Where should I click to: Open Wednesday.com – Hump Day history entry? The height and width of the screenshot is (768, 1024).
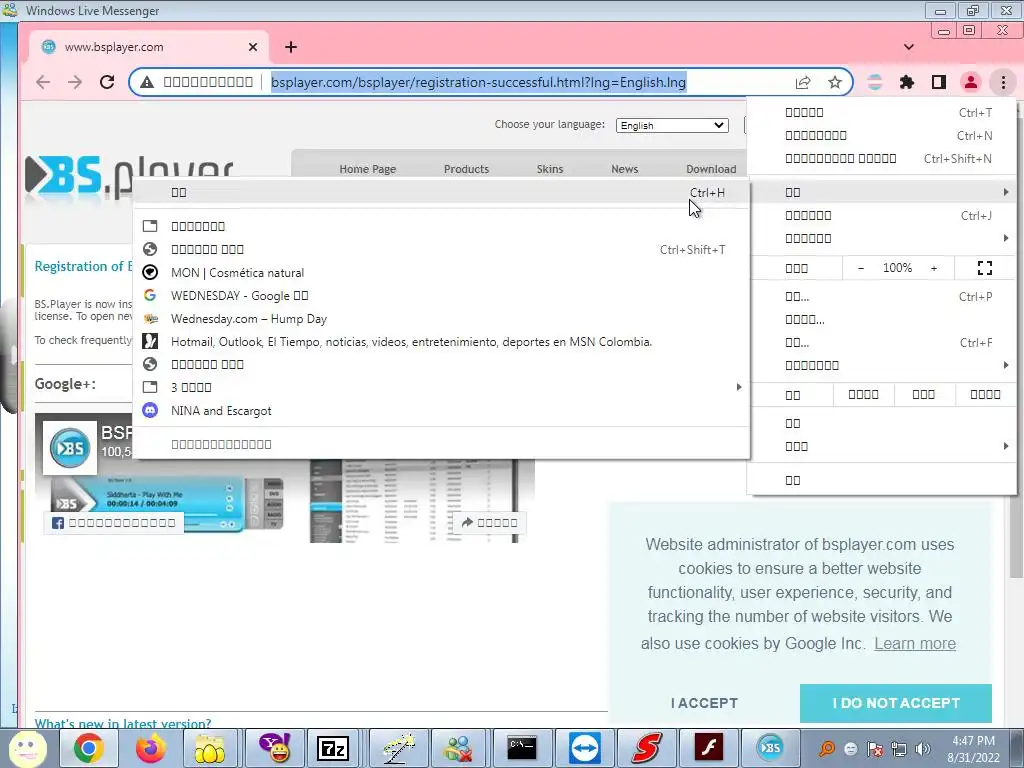(x=441, y=319)
